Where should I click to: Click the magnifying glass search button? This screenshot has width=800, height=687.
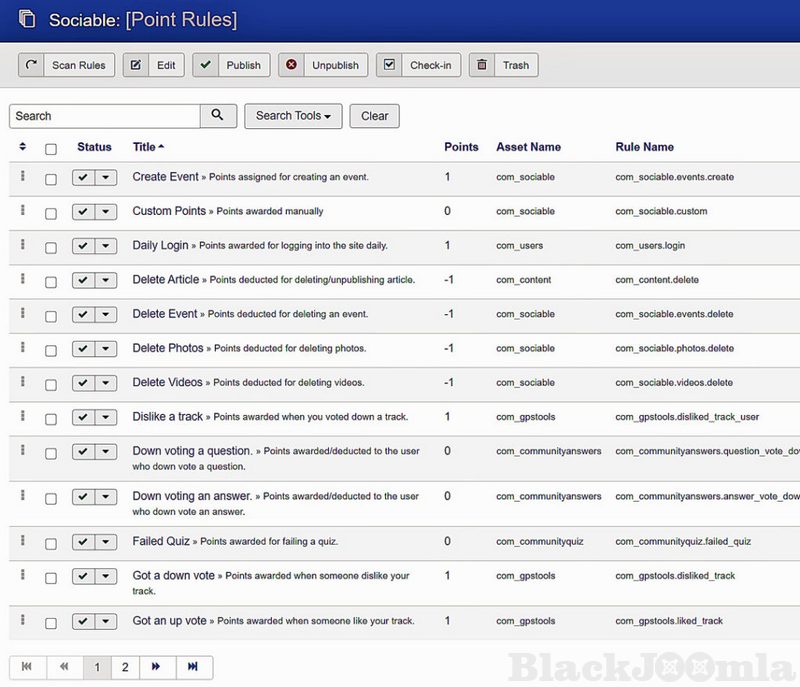pos(218,116)
